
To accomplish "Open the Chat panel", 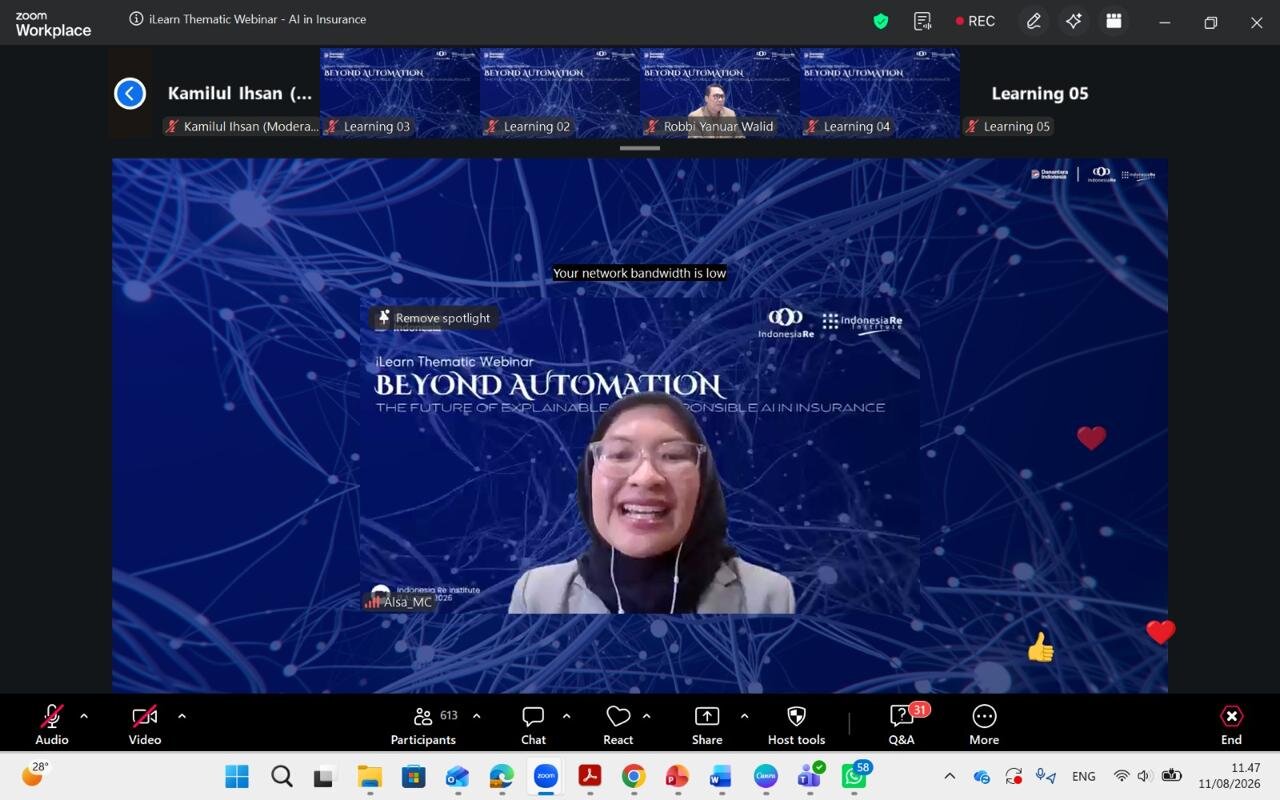I will pos(533,724).
